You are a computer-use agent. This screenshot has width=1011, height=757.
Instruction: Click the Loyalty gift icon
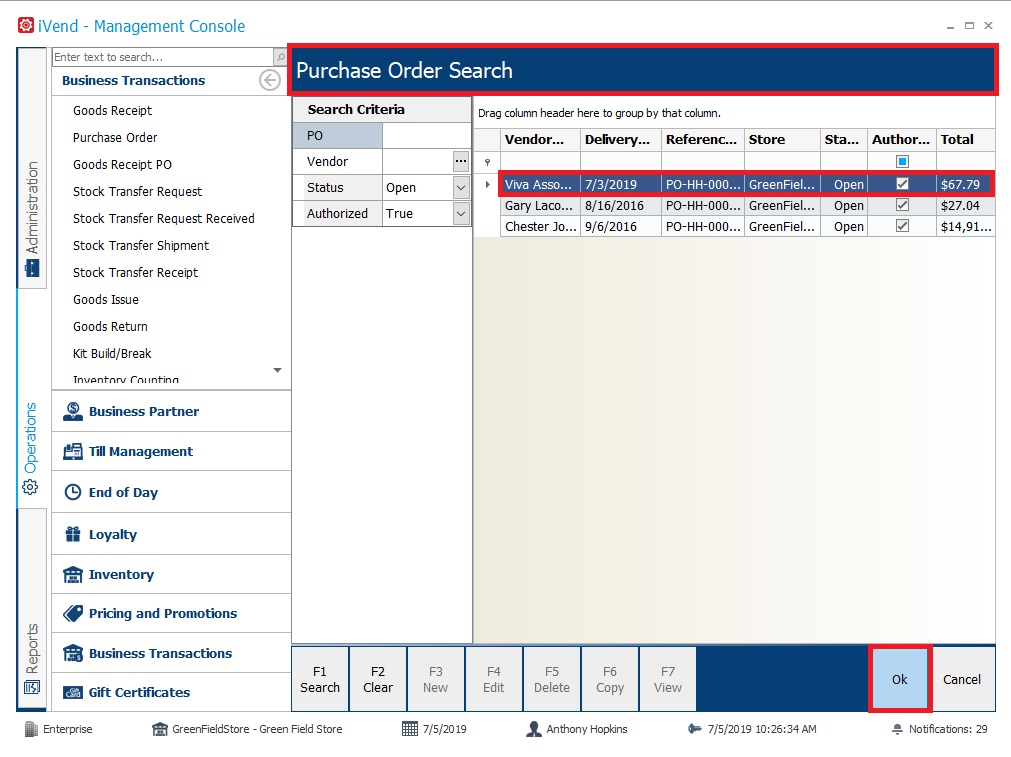pyautogui.click(x=73, y=534)
